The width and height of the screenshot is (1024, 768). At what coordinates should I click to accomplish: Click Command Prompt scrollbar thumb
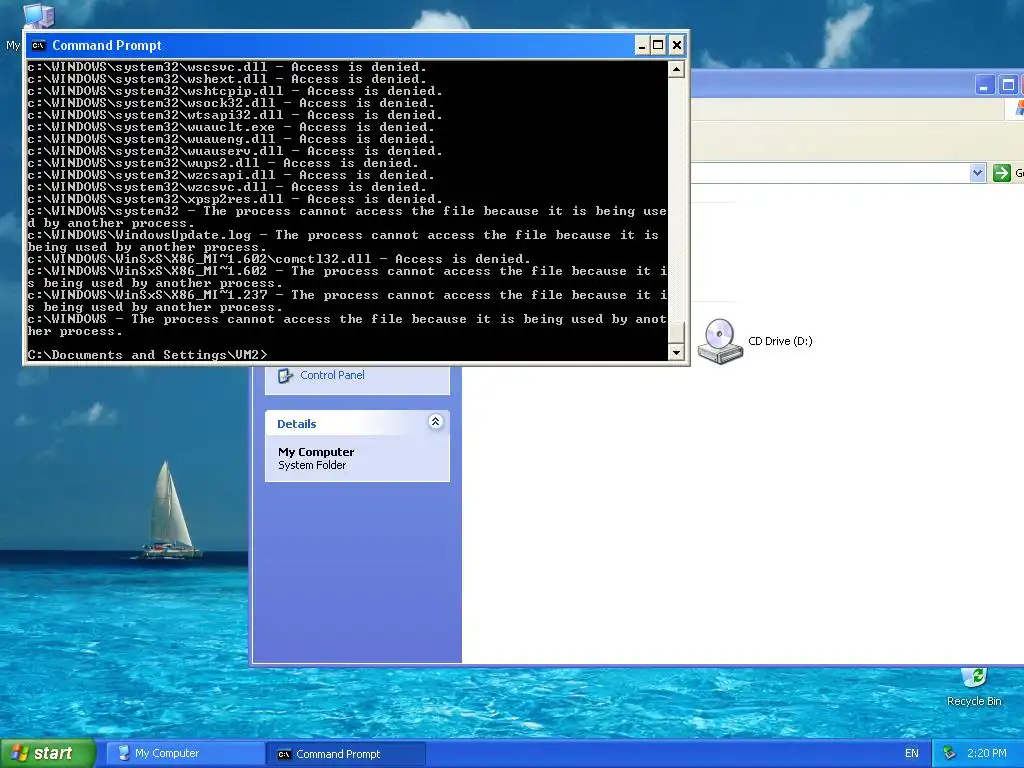pyautogui.click(x=676, y=332)
